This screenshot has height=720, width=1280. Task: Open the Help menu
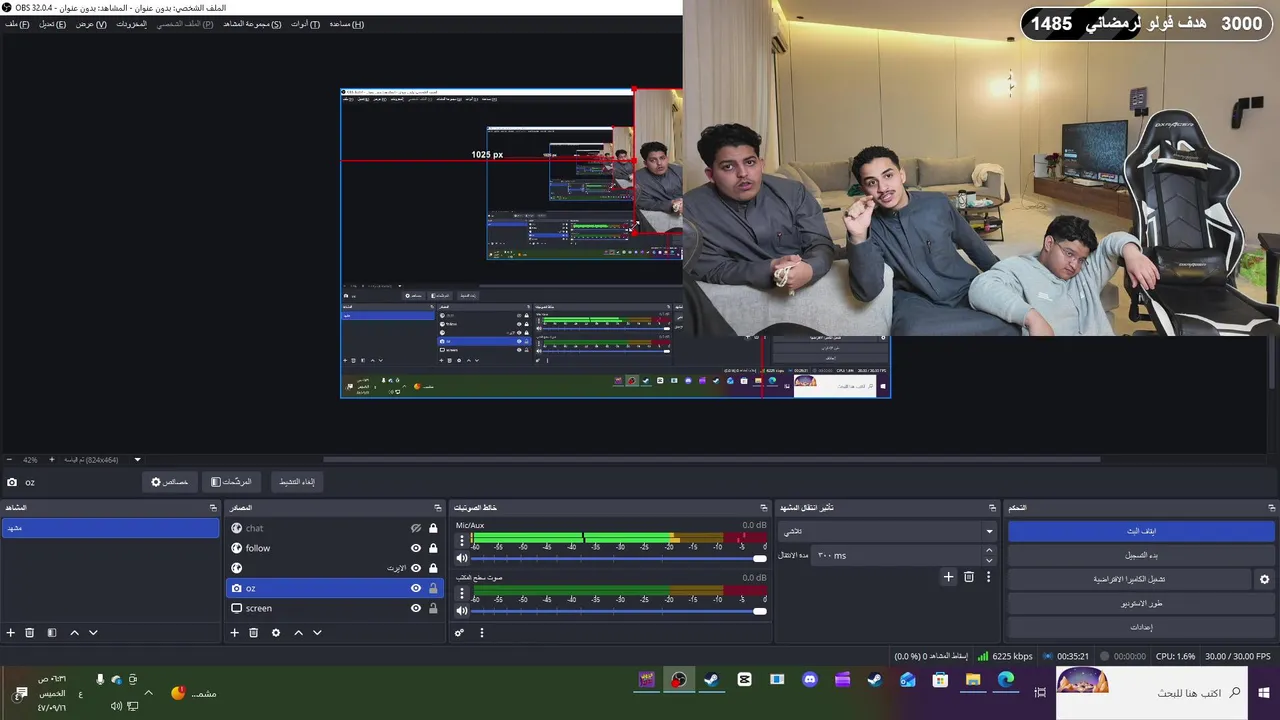[346, 24]
